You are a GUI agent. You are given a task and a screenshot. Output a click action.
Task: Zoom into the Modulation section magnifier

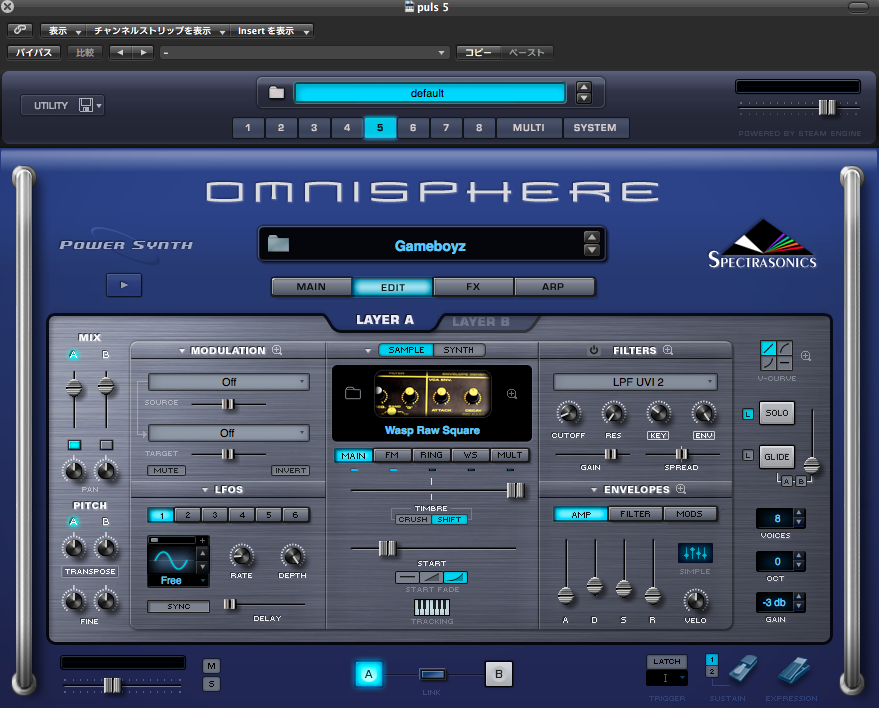pos(277,350)
